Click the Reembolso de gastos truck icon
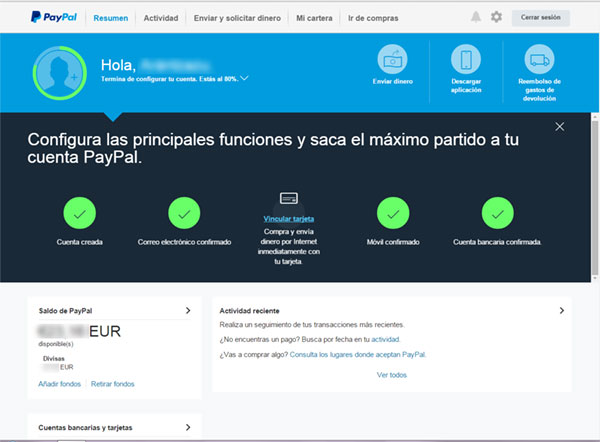This screenshot has height=442, width=600. tap(539, 59)
